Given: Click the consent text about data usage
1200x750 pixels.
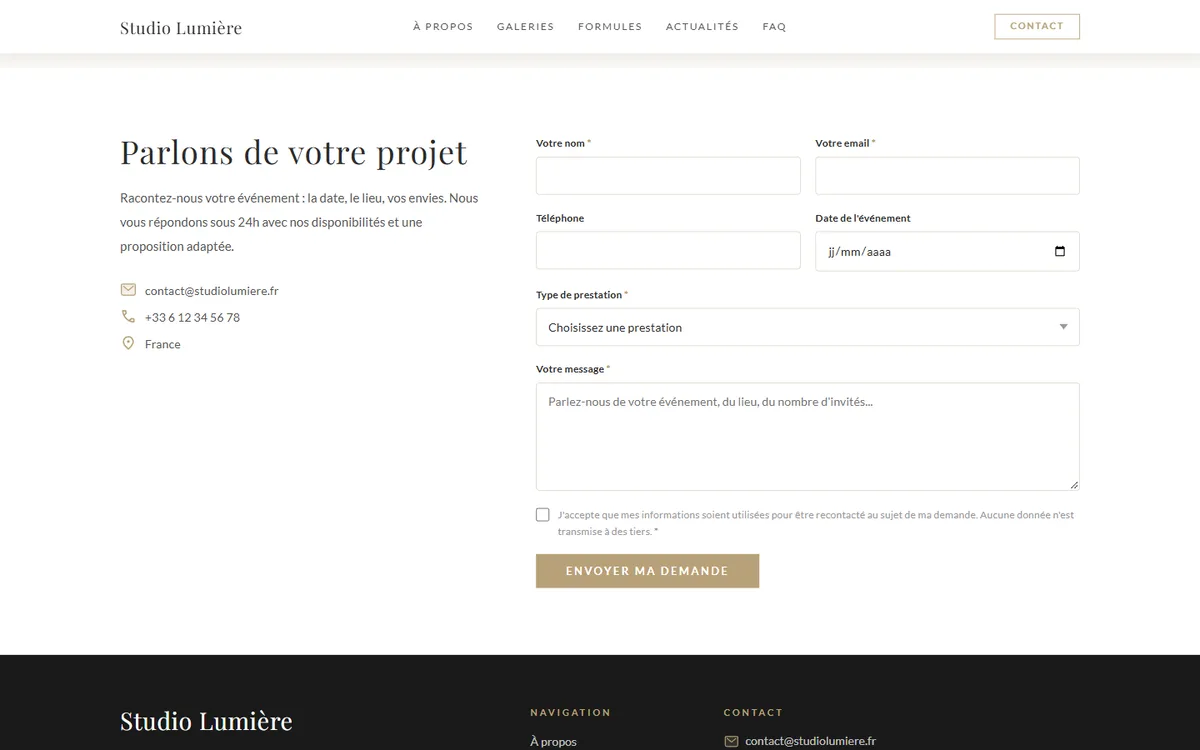Looking at the screenshot, I should click(x=816, y=523).
